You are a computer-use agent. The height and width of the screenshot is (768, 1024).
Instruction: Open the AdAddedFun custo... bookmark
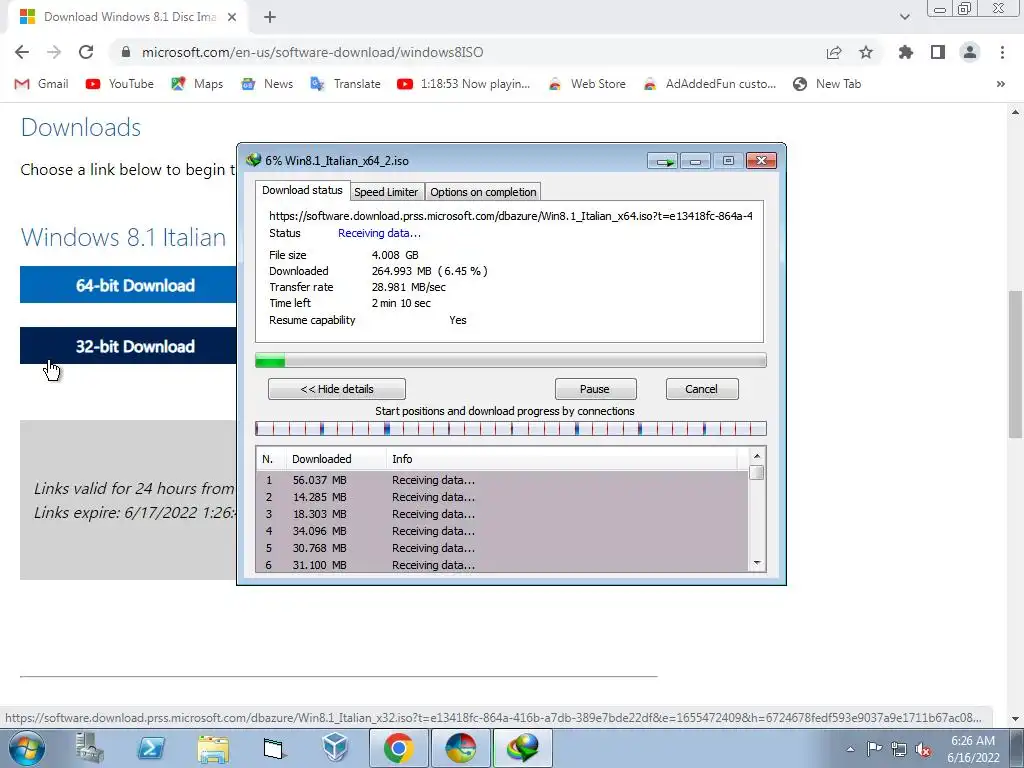click(709, 84)
